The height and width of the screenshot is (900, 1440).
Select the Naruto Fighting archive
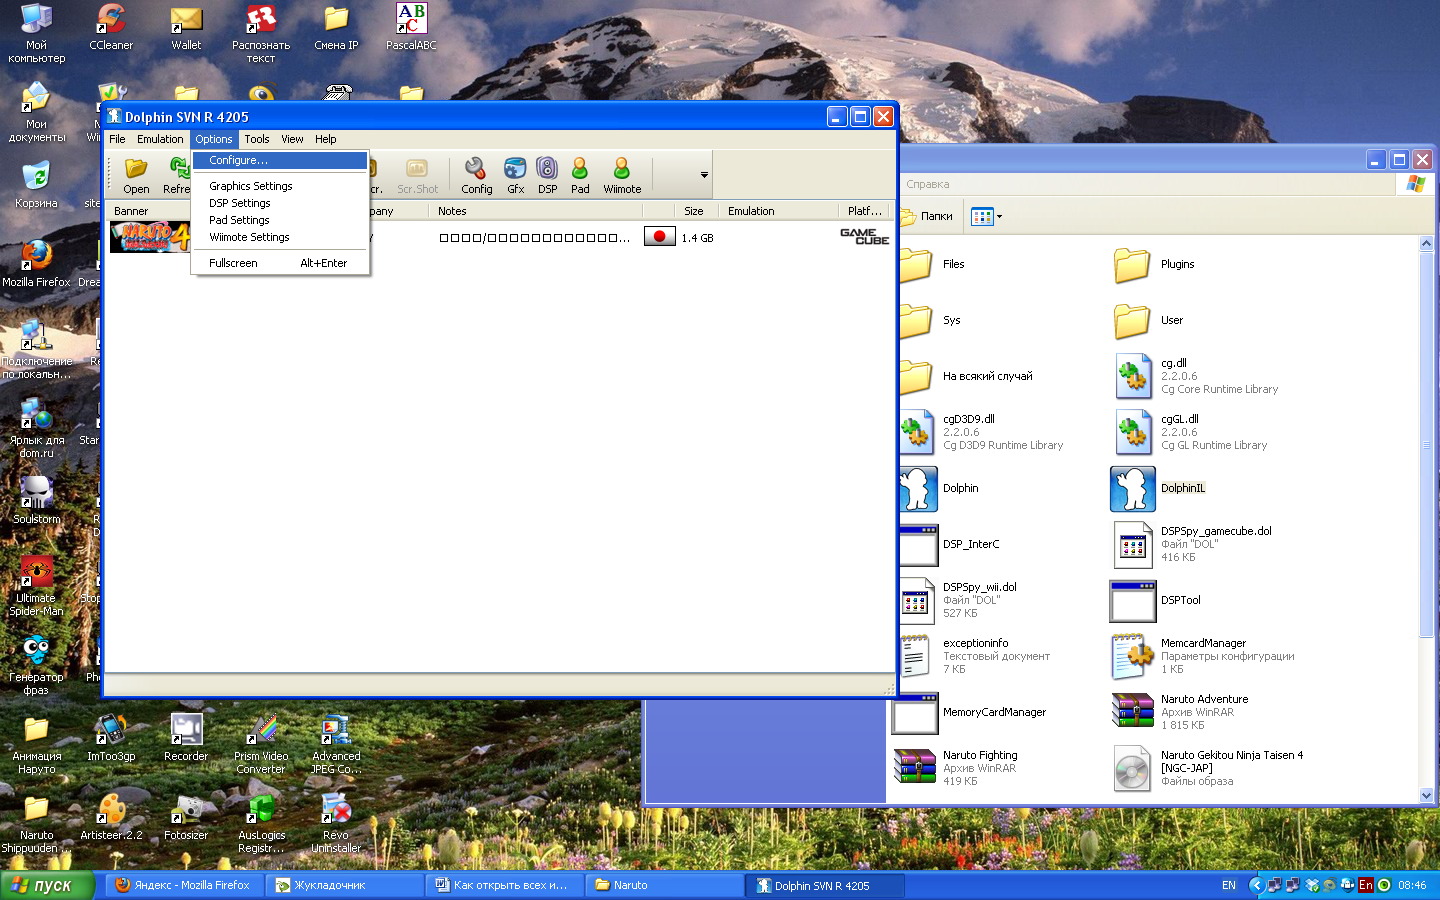tap(956, 768)
